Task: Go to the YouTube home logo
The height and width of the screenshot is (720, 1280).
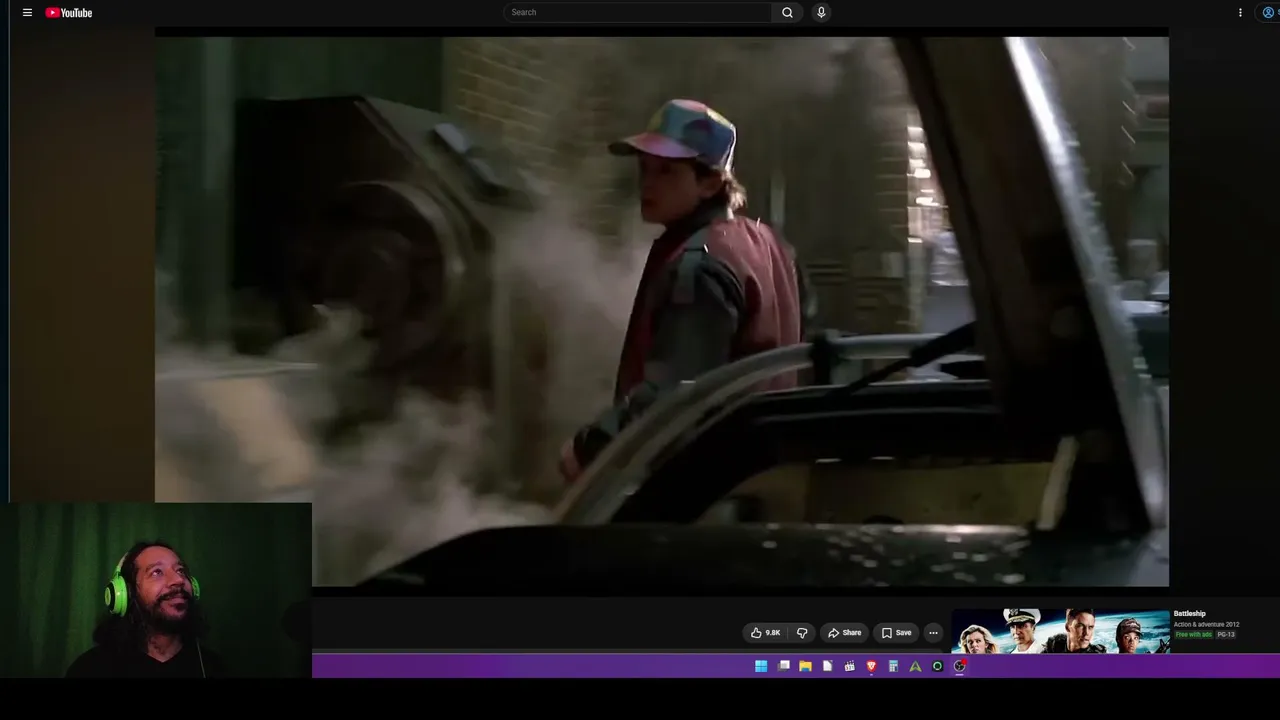Action: (69, 13)
